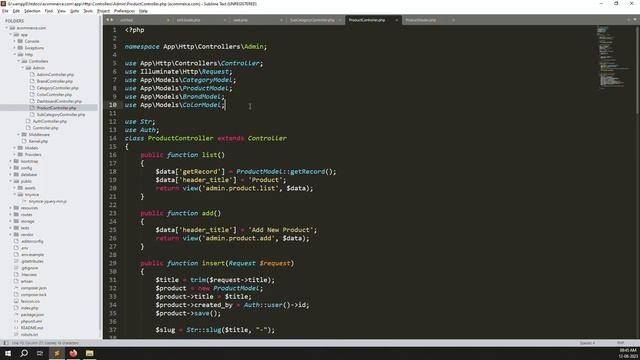Collapse the ecommerce.com root folder

pos(7,28)
